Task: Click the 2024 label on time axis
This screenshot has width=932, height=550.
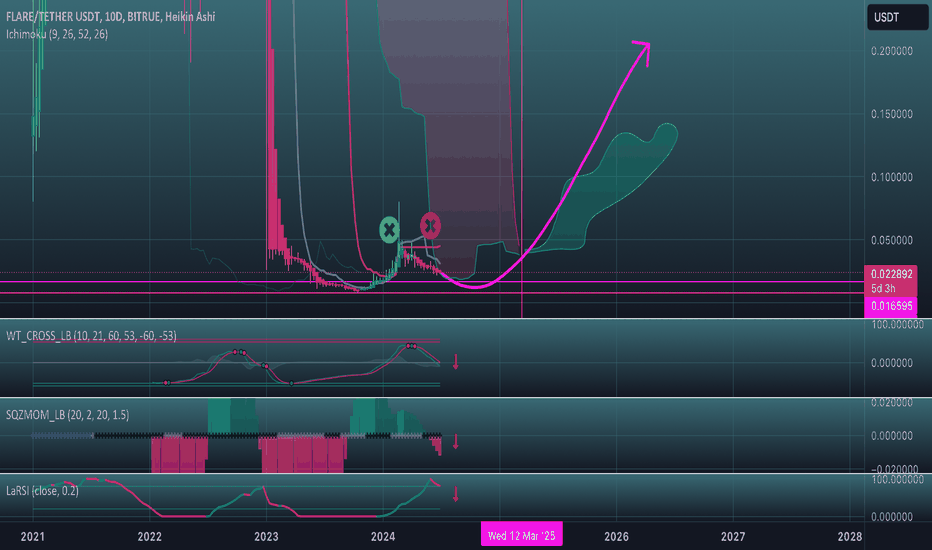Action: coord(383,536)
